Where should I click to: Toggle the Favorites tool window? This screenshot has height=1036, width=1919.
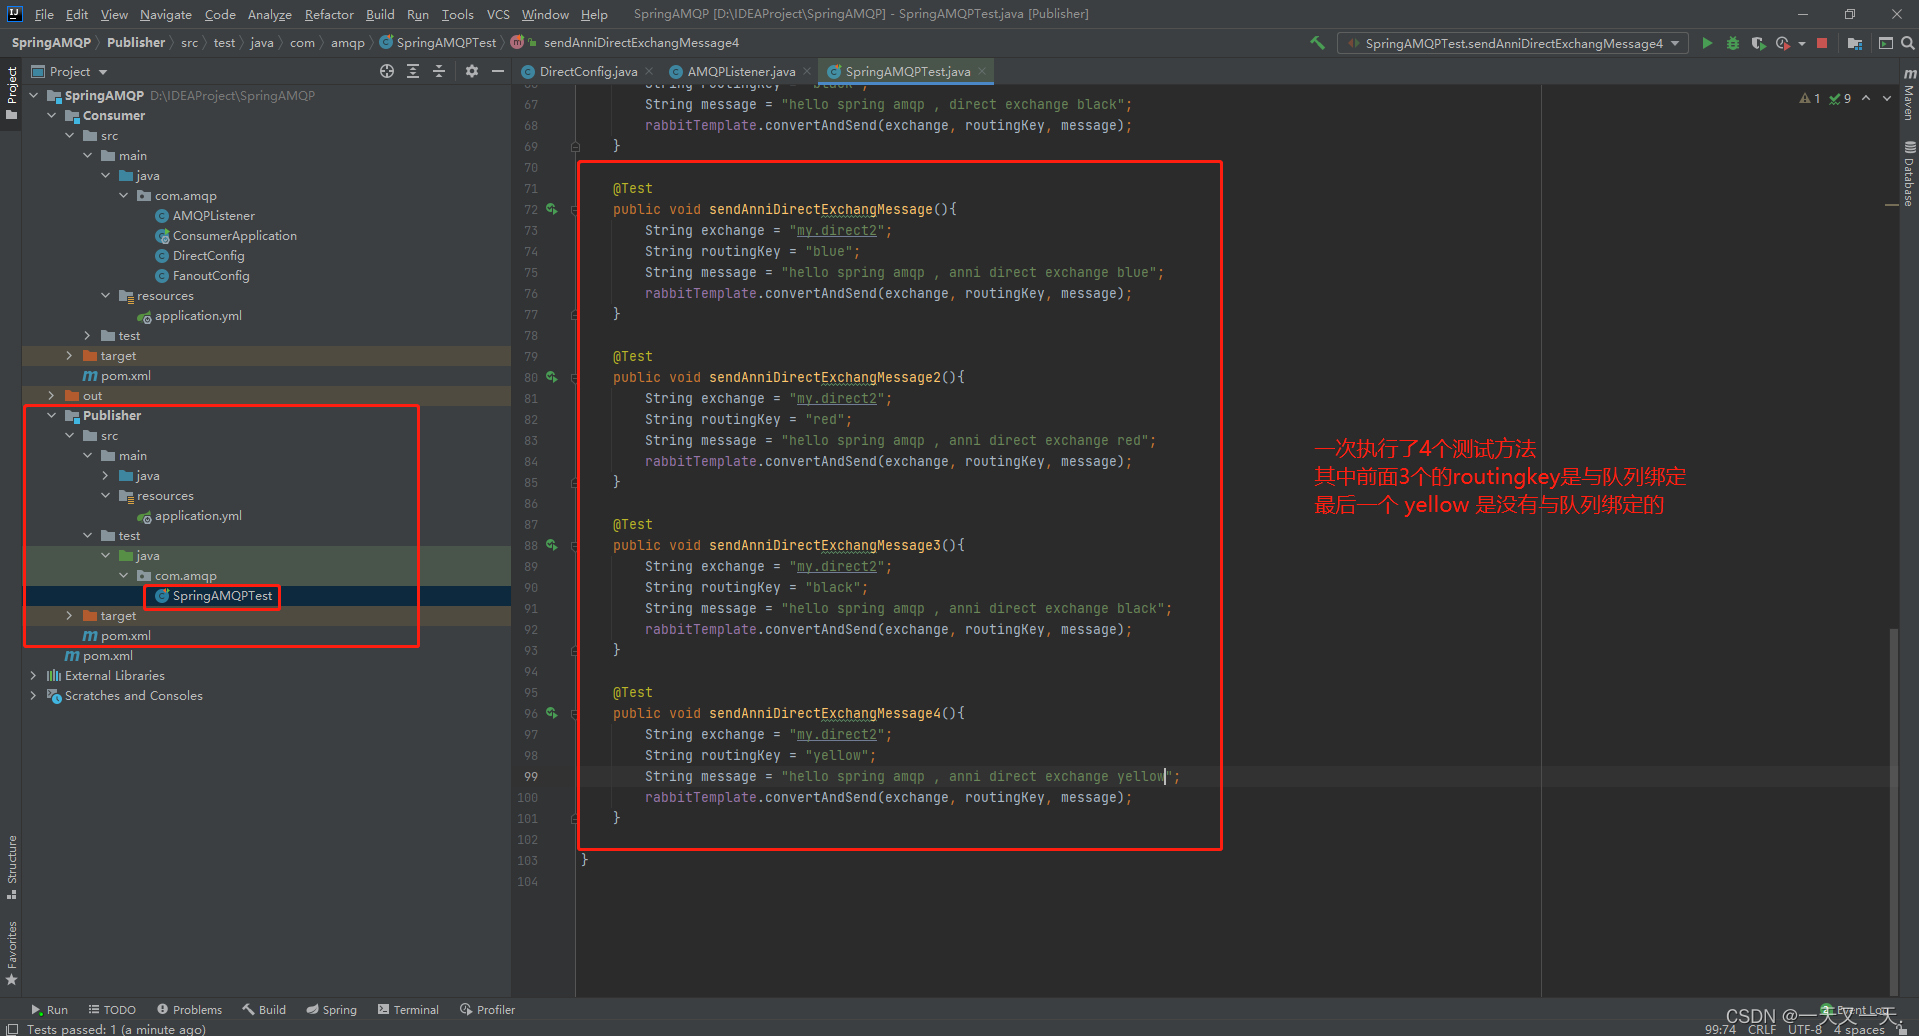[x=12, y=951]
